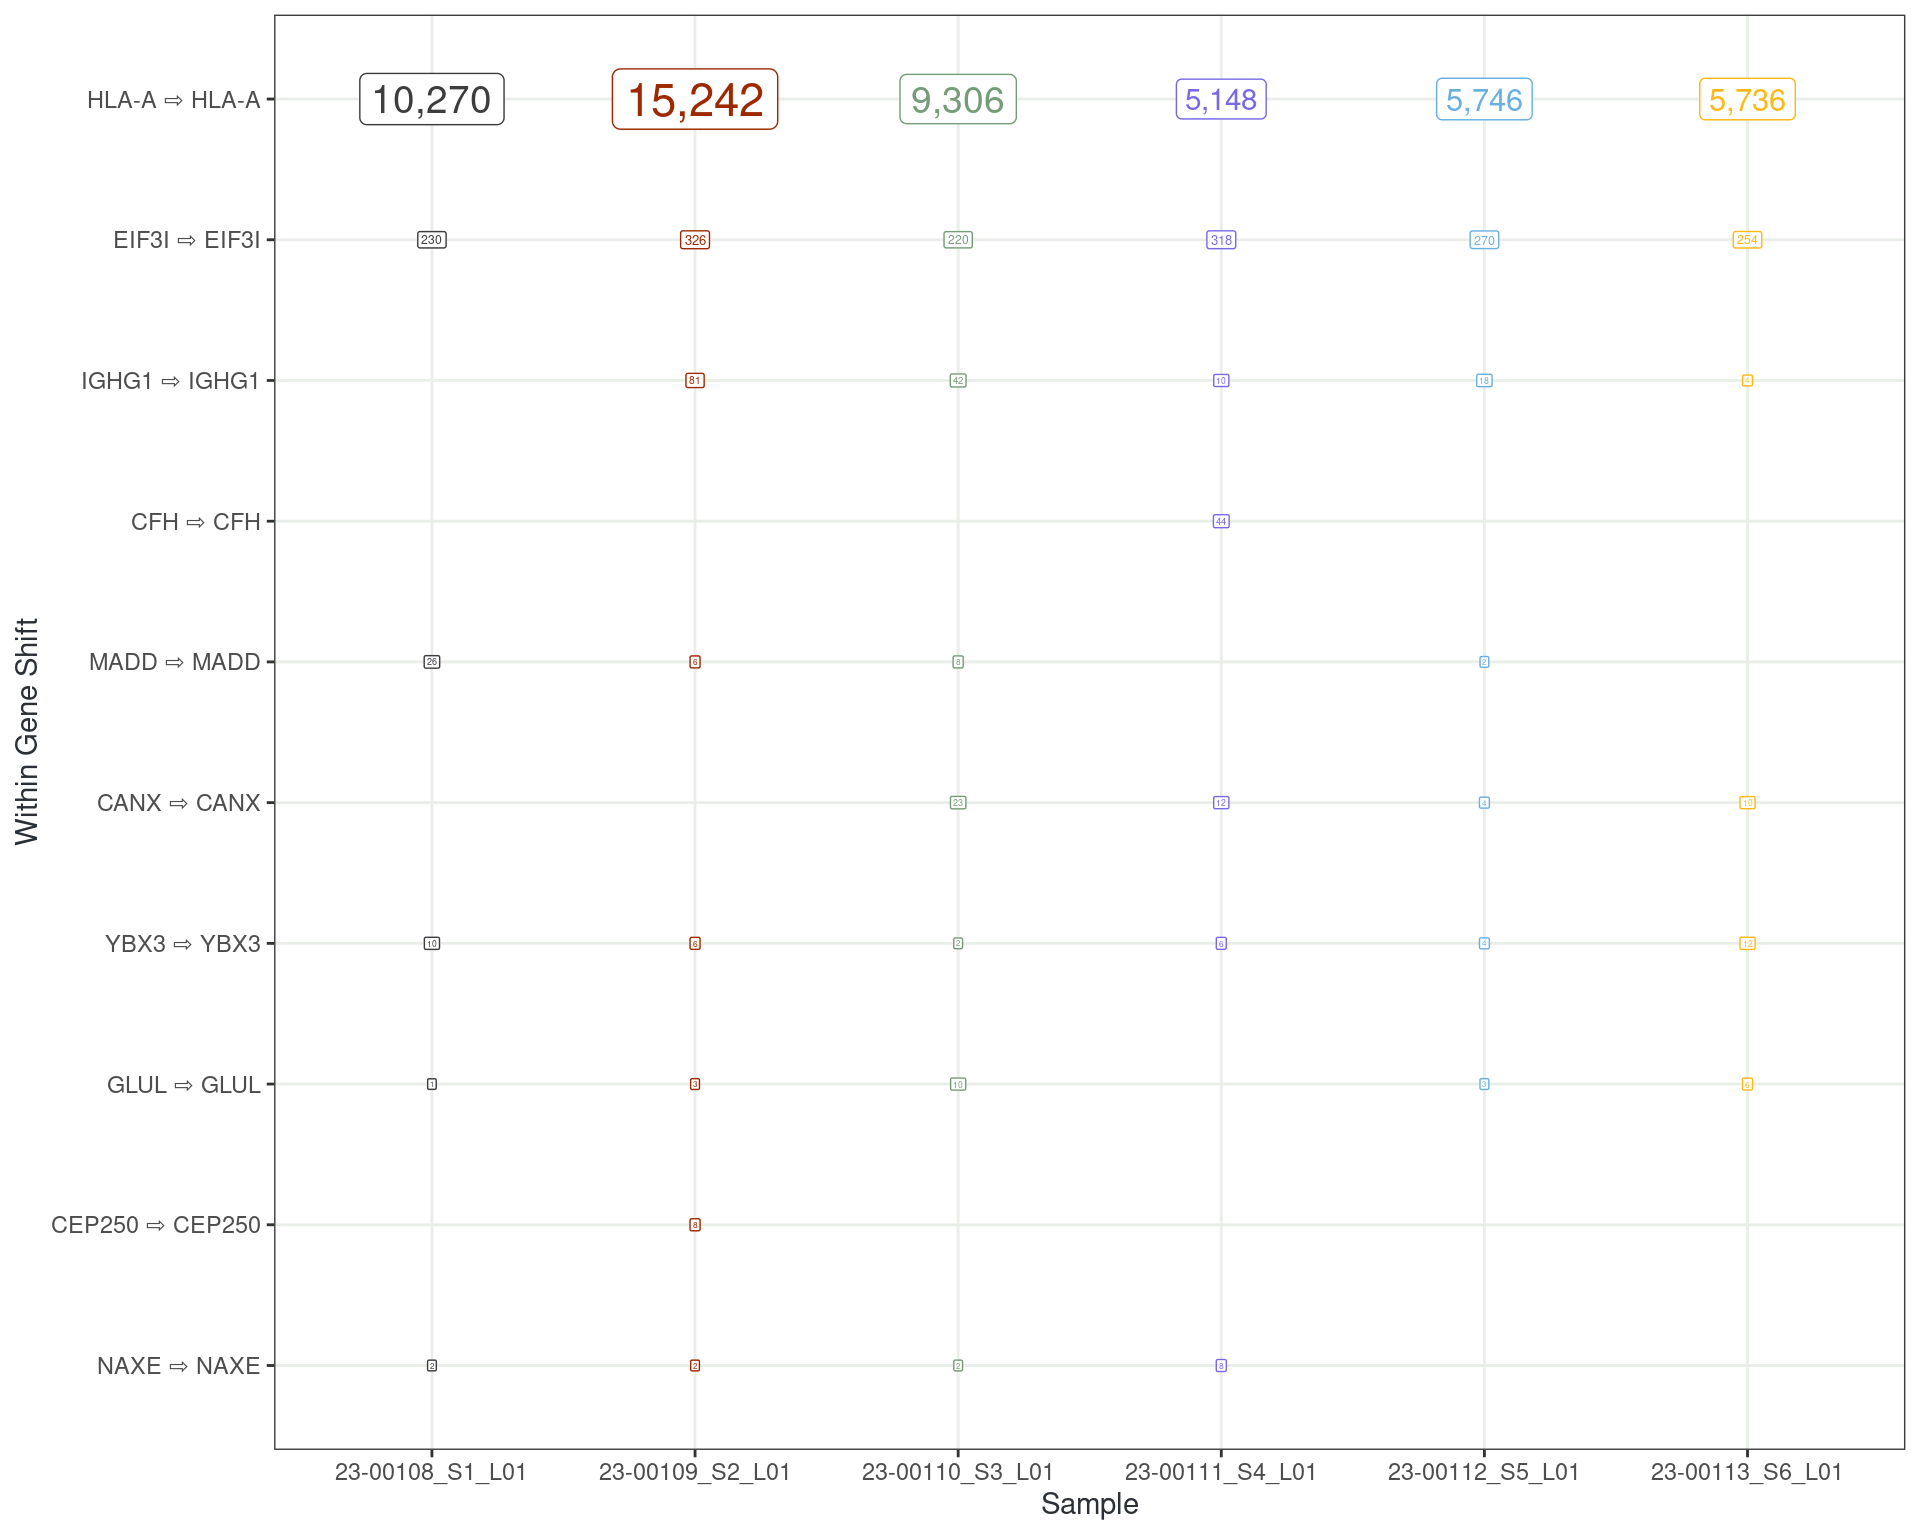1920x1536 pixels.
Task: Click the HLA-A ⇨ HLA-A axis label
Action: pos(173,100)
